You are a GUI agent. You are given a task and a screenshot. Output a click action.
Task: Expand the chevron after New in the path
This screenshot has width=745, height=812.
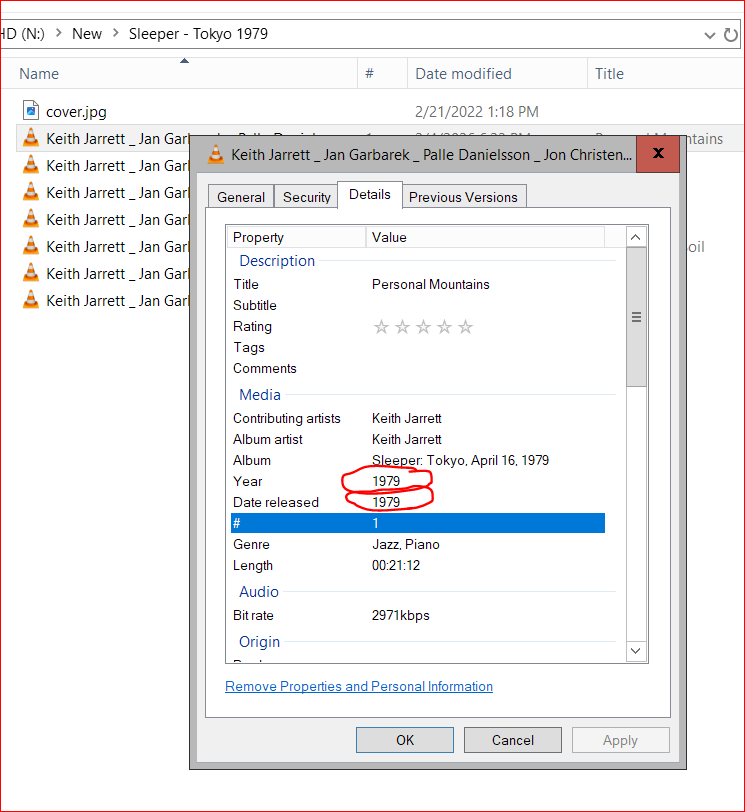115,33
